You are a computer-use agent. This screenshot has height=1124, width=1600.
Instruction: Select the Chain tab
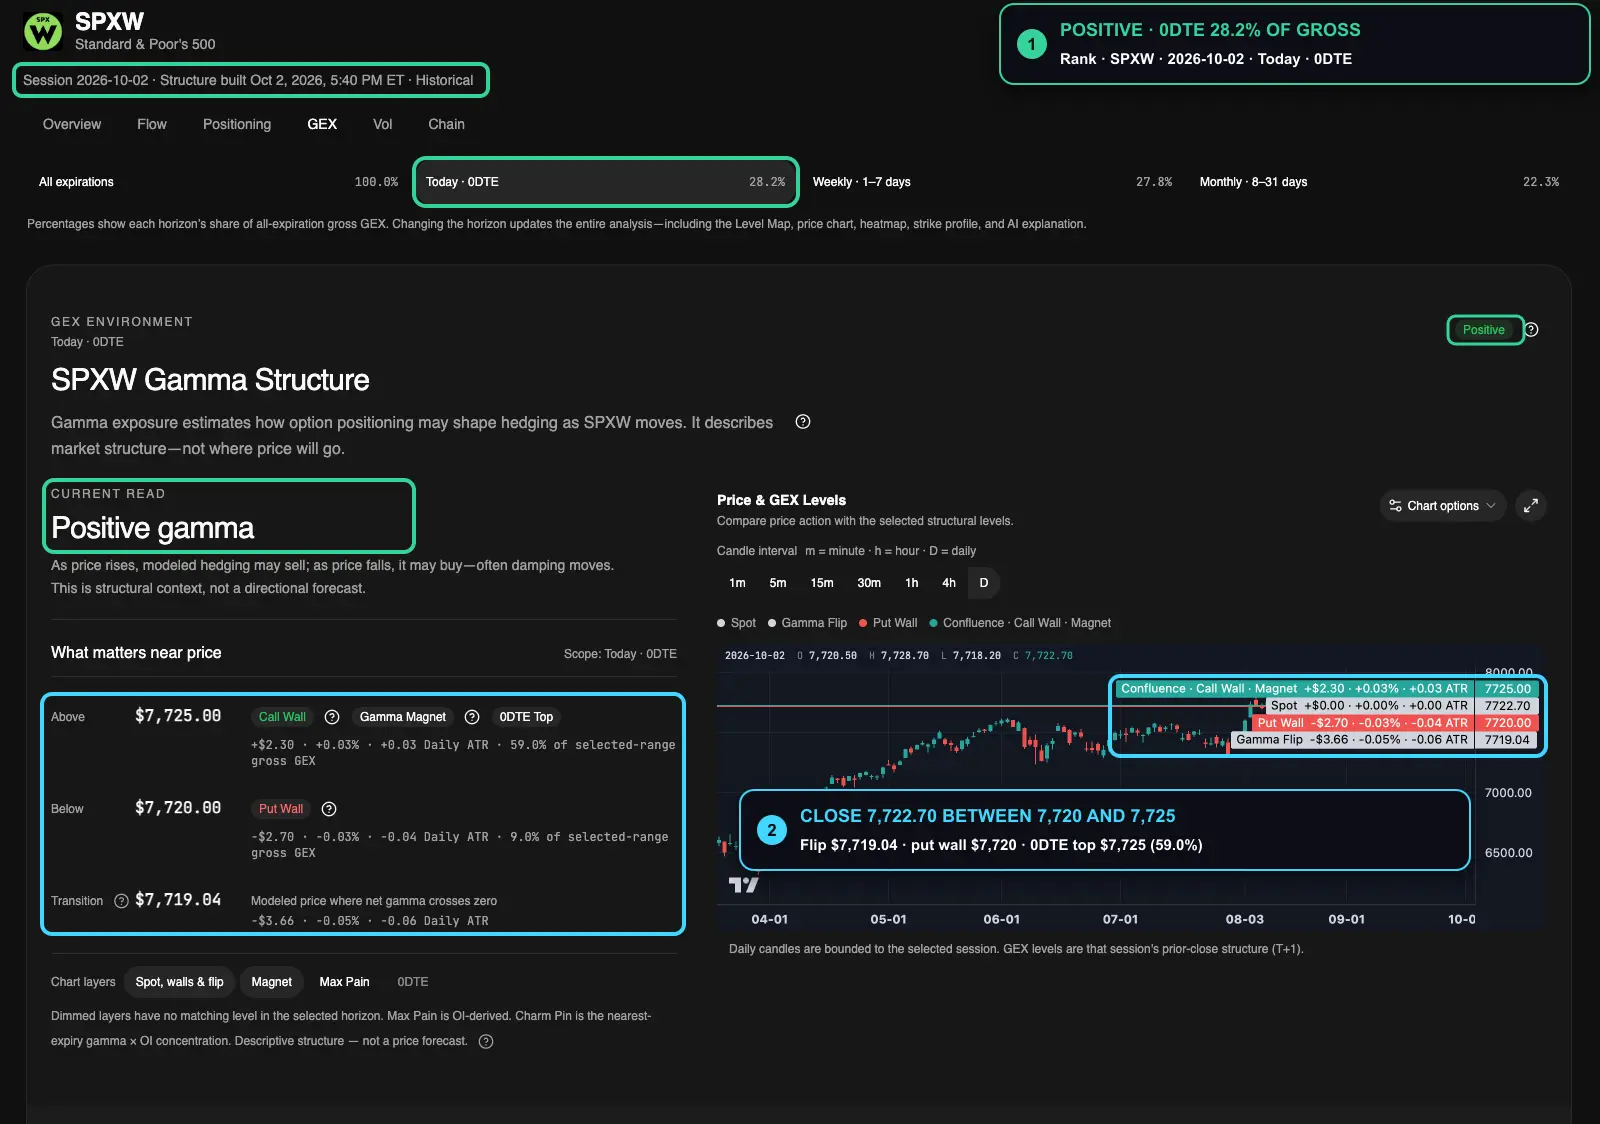click(446, 124)
